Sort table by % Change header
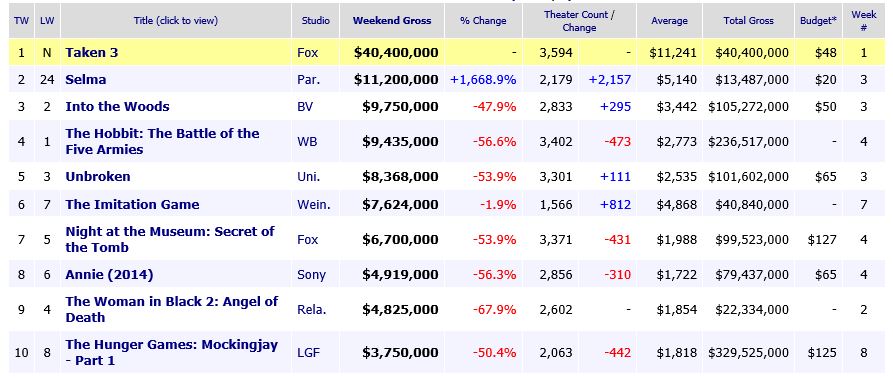 click(483, 20)
